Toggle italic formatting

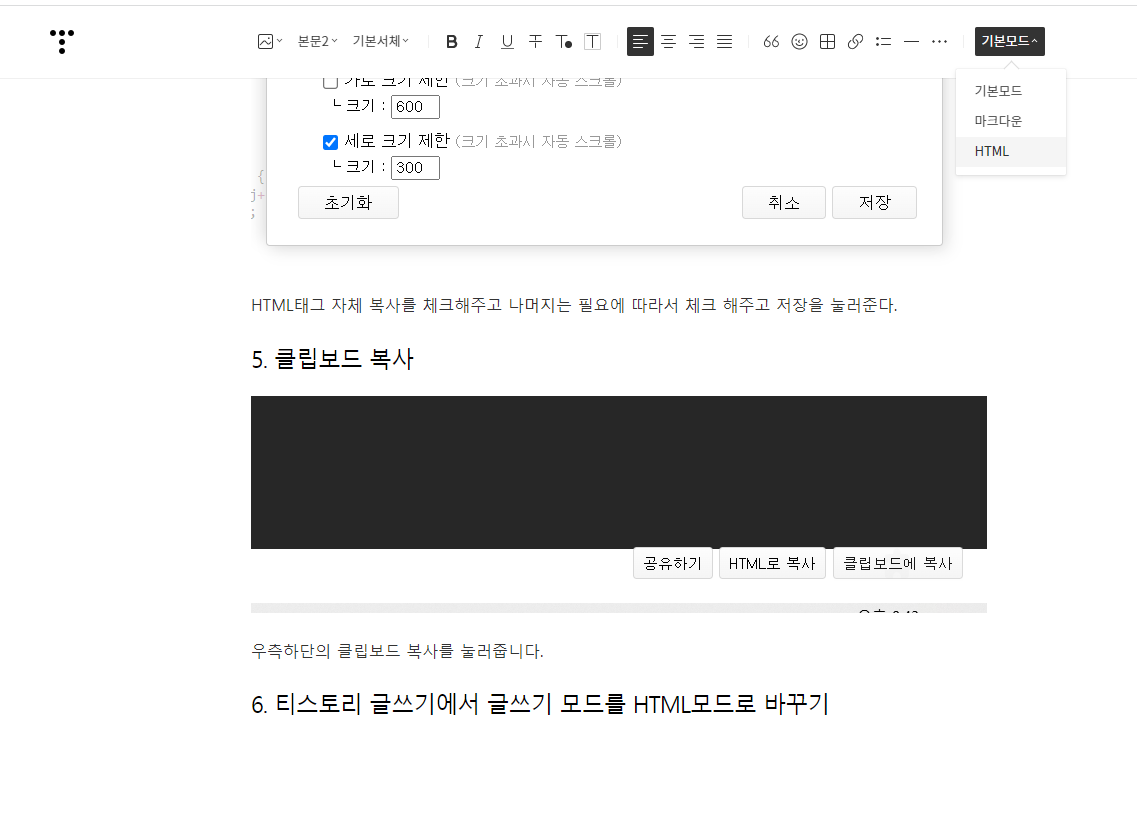click(x=479, y=41)
